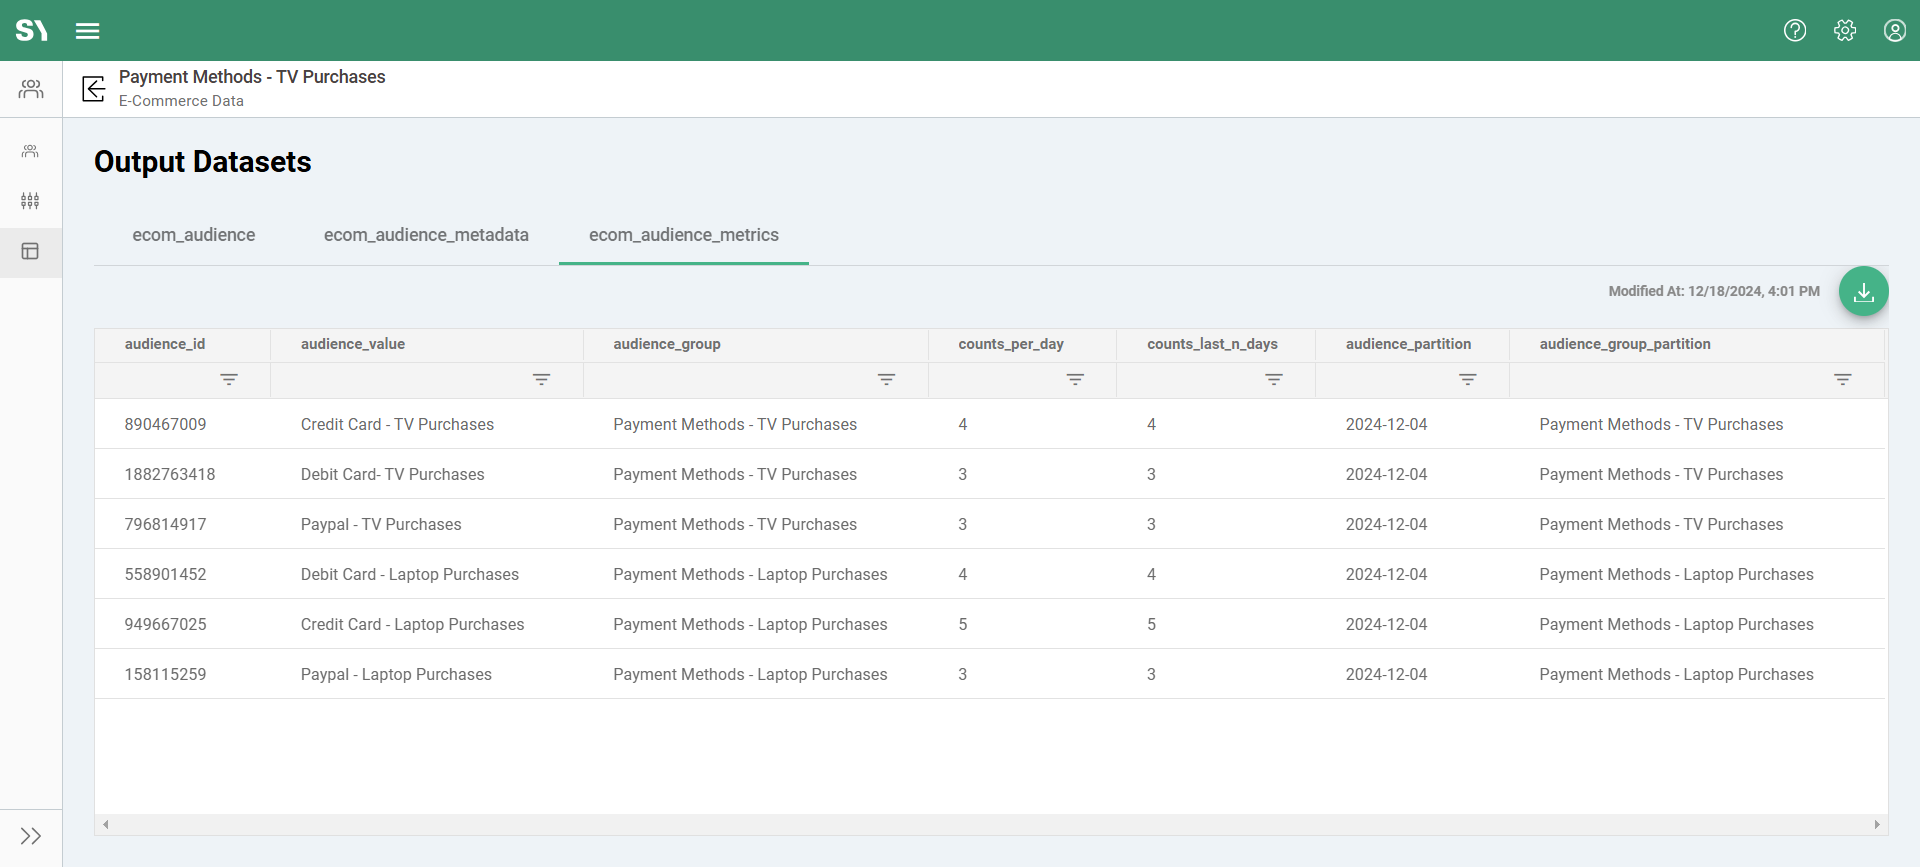Image resolution: width=1920 pixels, height=867 pixels.
Task: Open the user account profile icon
Action: tap(1894, 31)
